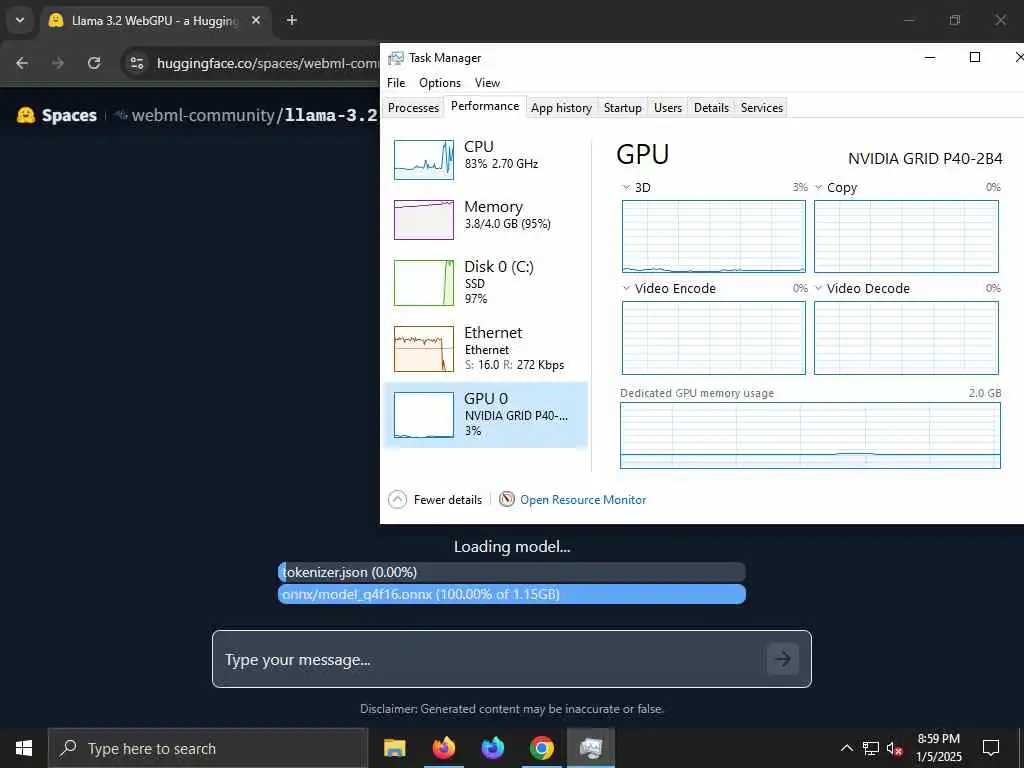The width and height of the screenshot is (1024, 768).
Task: Click the Chrome forward arrow
Action: (x=58, y=63)
